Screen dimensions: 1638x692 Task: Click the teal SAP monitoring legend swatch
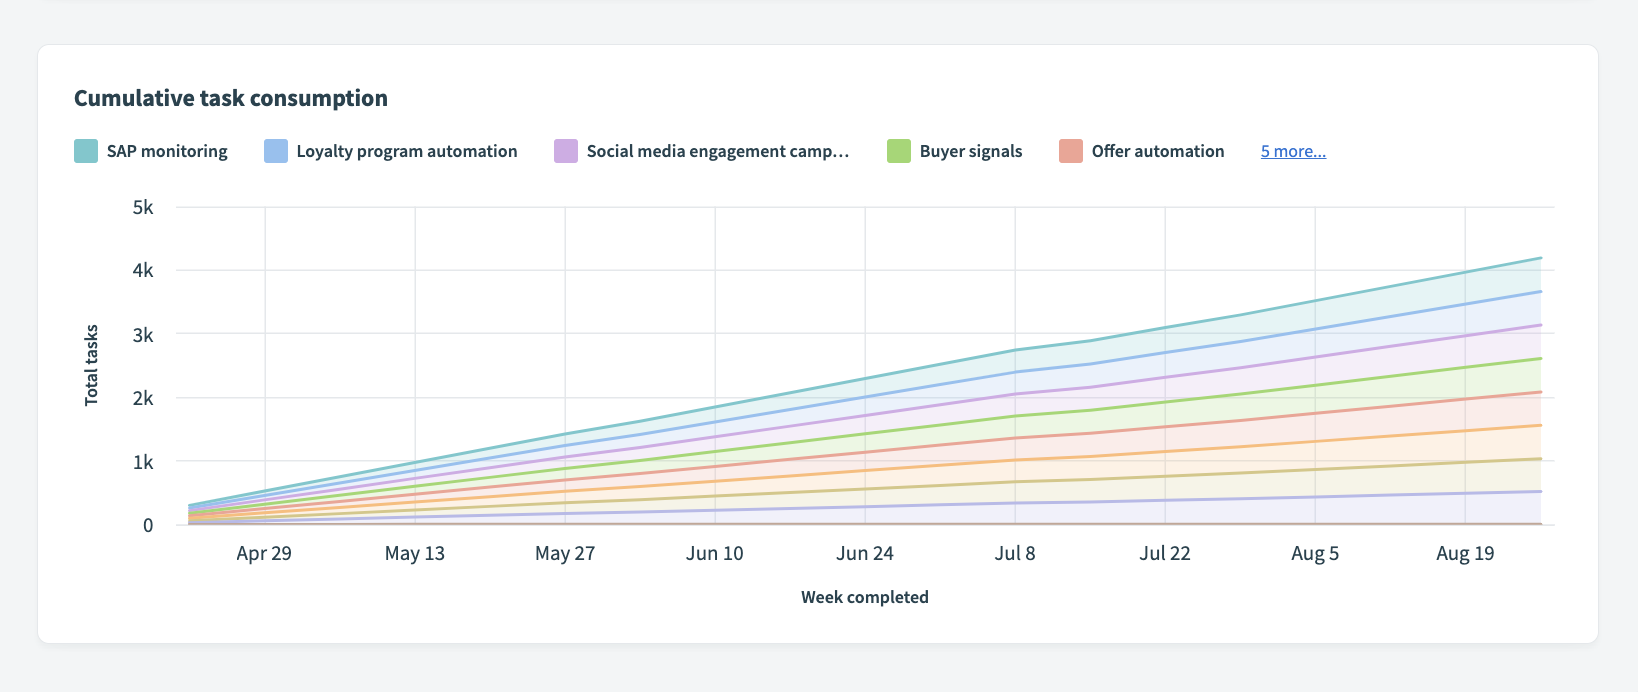coord(86,151)
